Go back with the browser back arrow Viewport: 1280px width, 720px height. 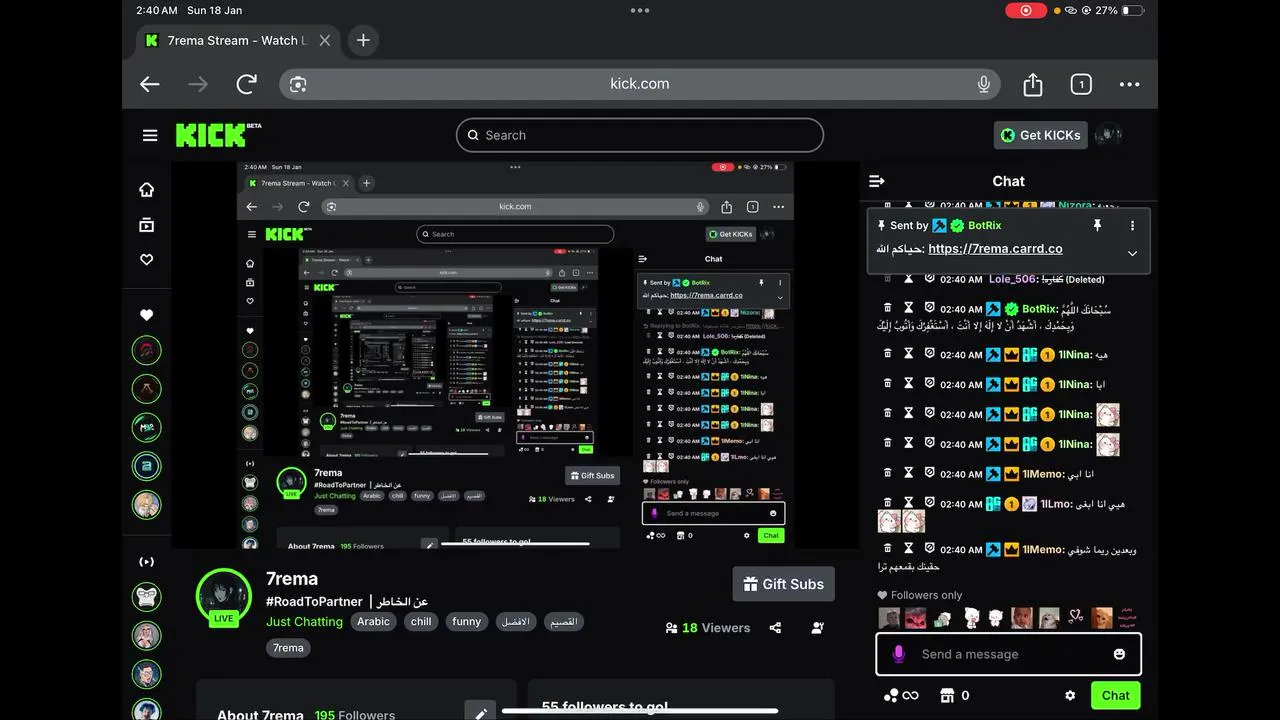150,84
